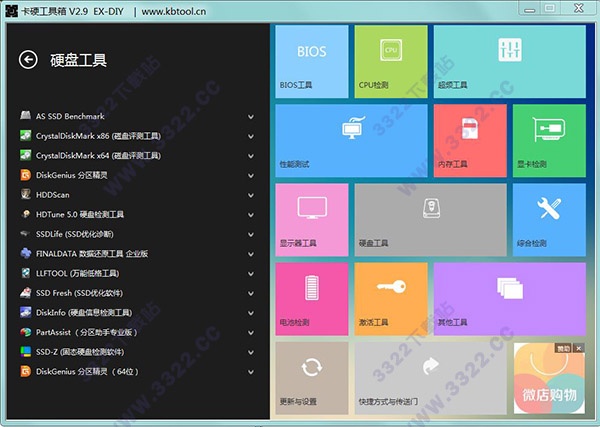Expand the LLFTOOL chevron

[251, 274]
